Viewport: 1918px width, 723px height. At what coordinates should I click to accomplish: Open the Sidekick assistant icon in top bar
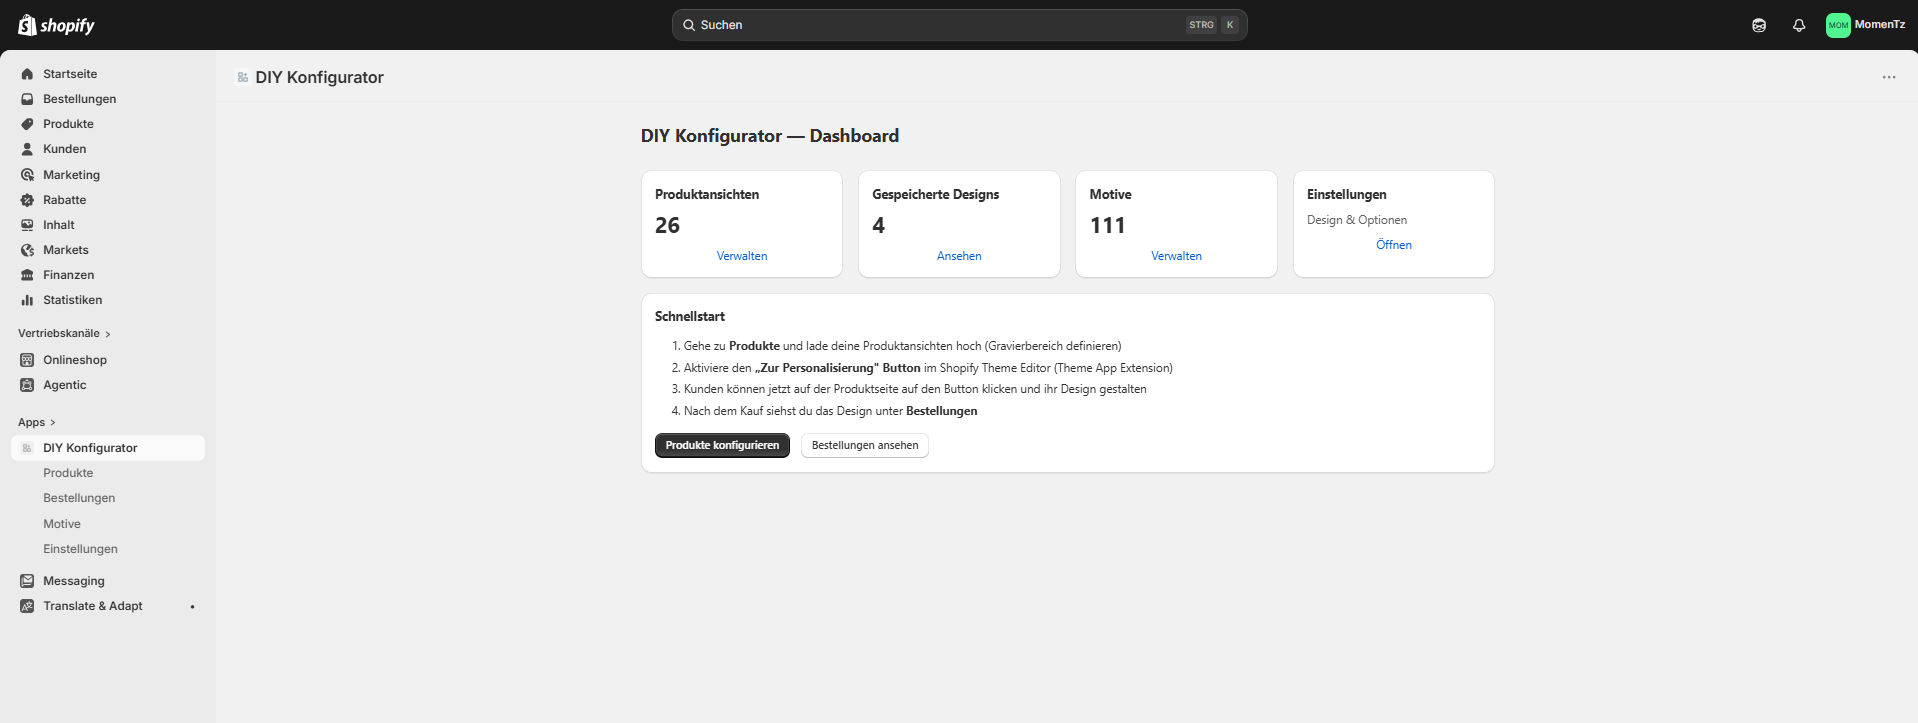(1759, 25)
